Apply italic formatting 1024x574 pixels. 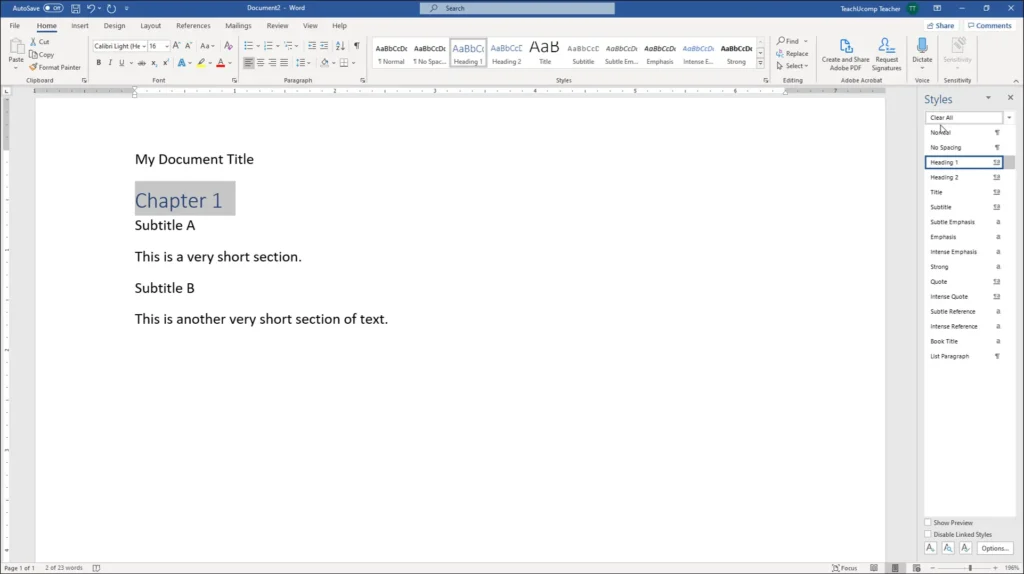(110, 63)
